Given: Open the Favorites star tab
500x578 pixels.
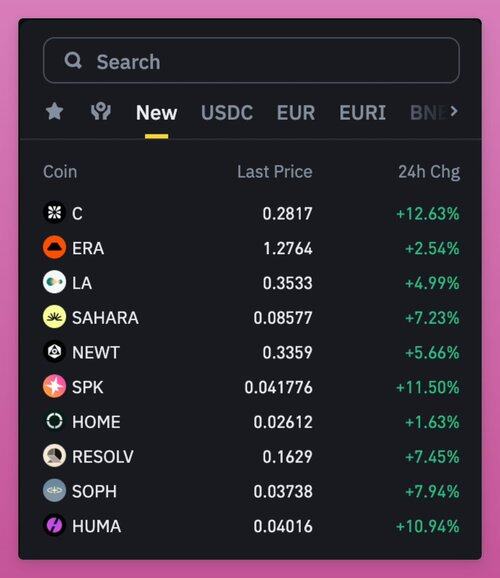Looking at the screenshot, I should click(55, 111).
